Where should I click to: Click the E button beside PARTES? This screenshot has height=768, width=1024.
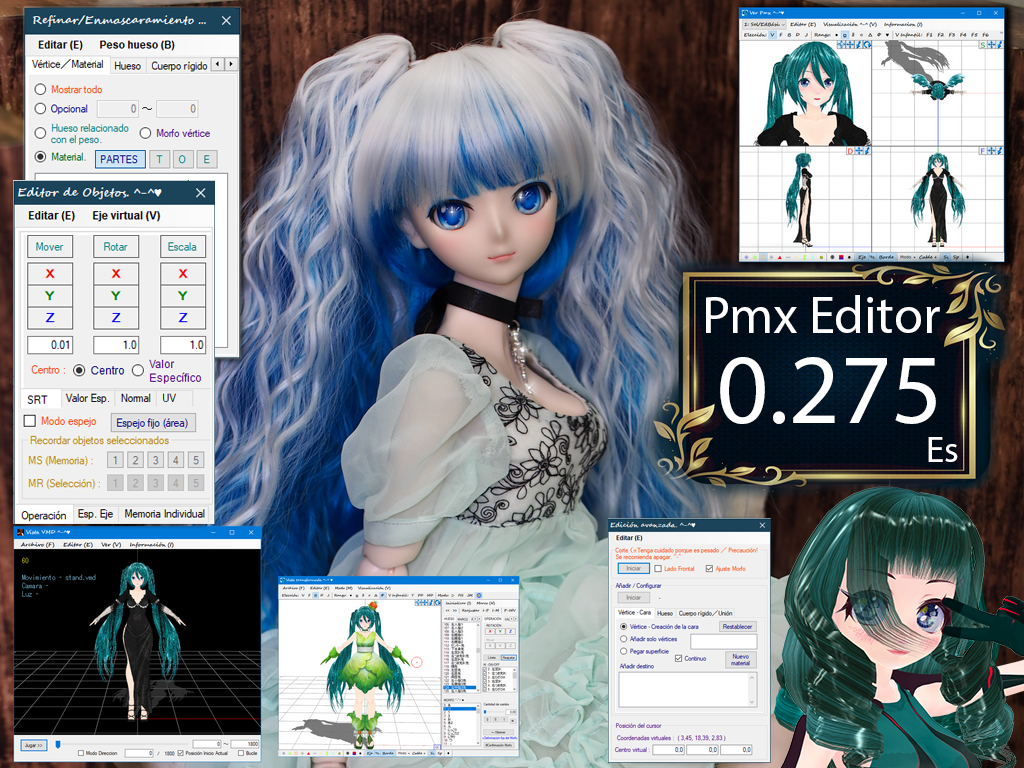pyautogui.click(x=206, y=159)
